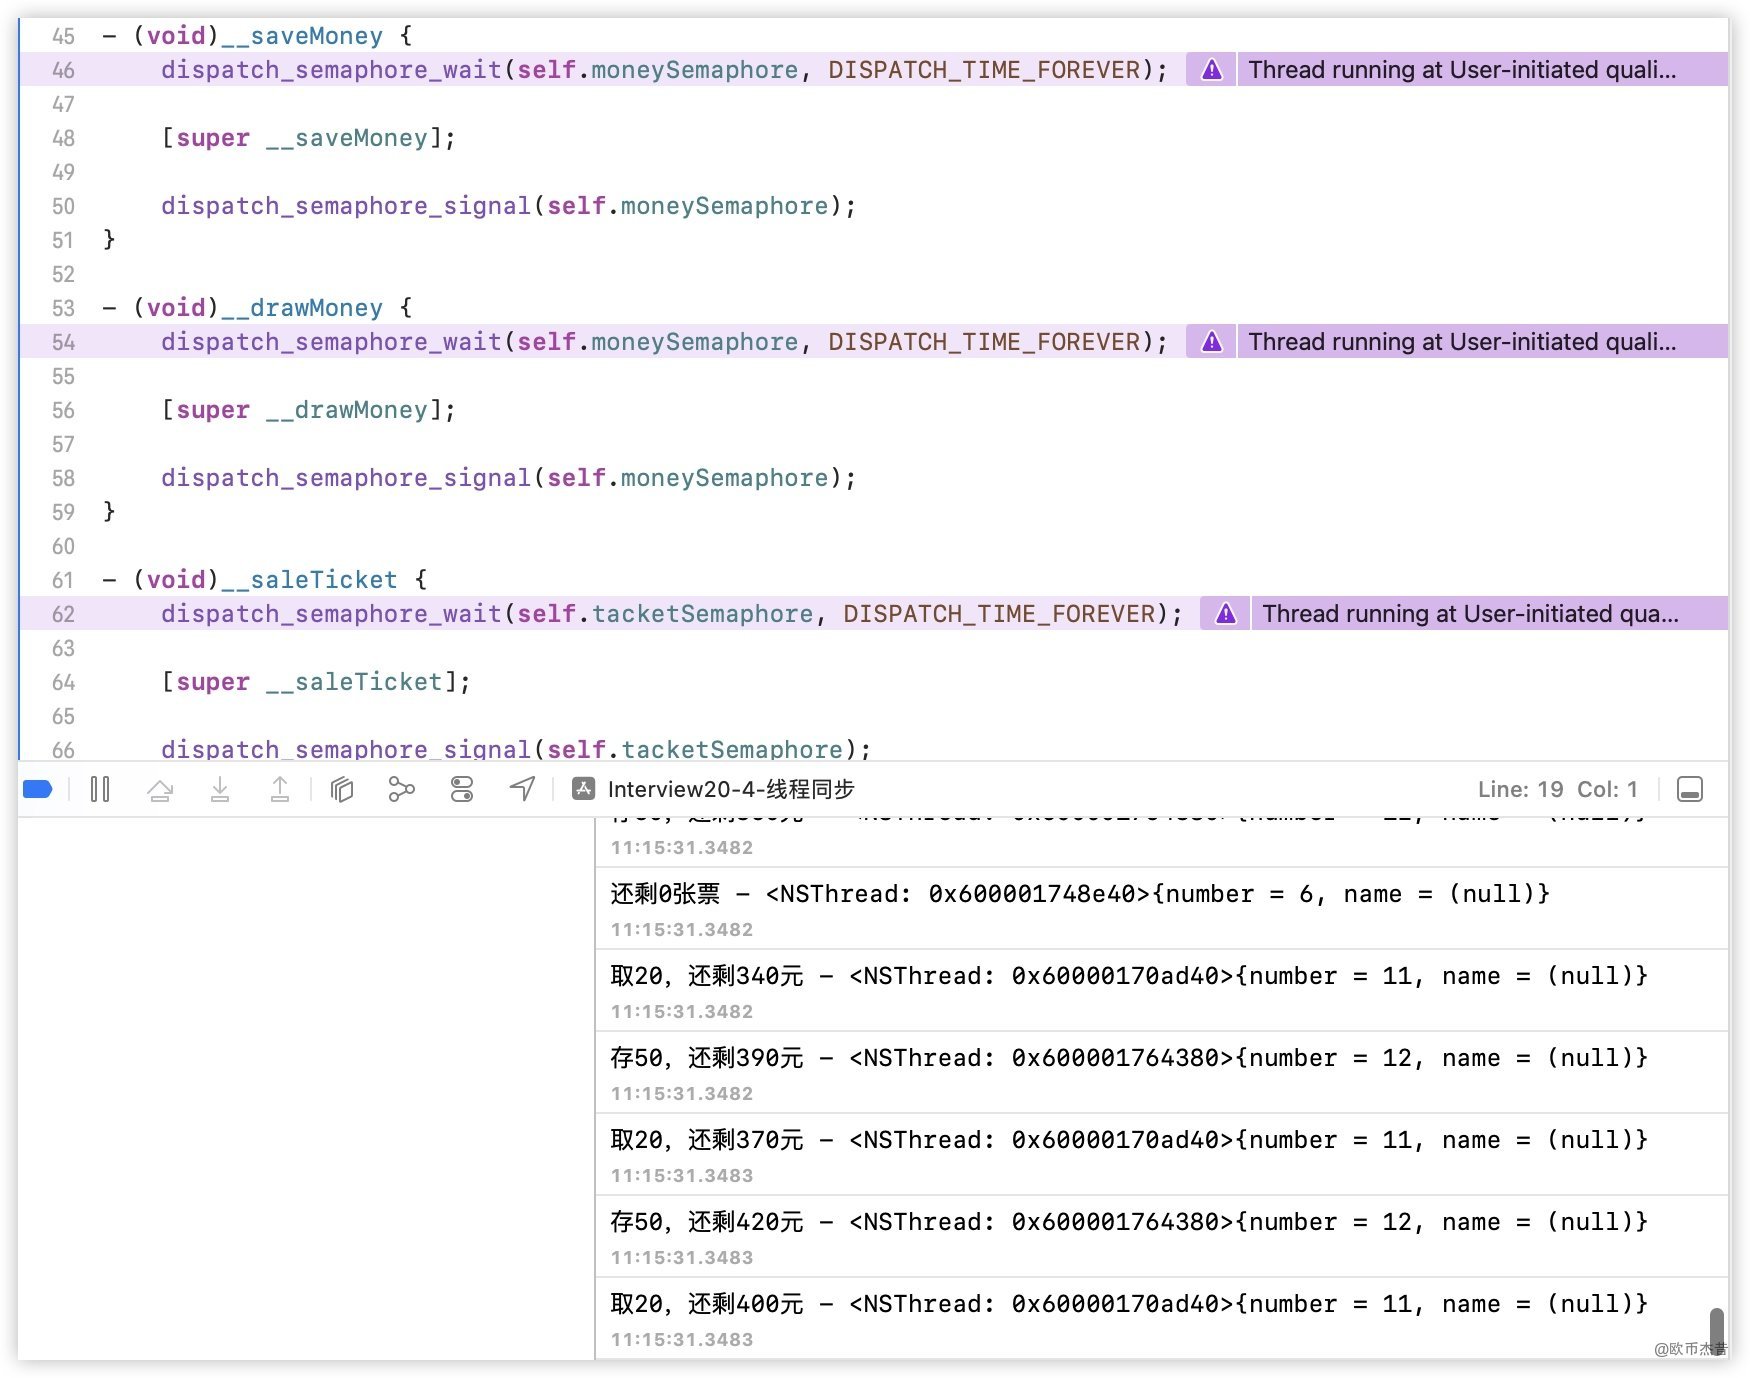Click the Step Out debug icon
Screen dimensions: 1750x1378
coord(280,790)
